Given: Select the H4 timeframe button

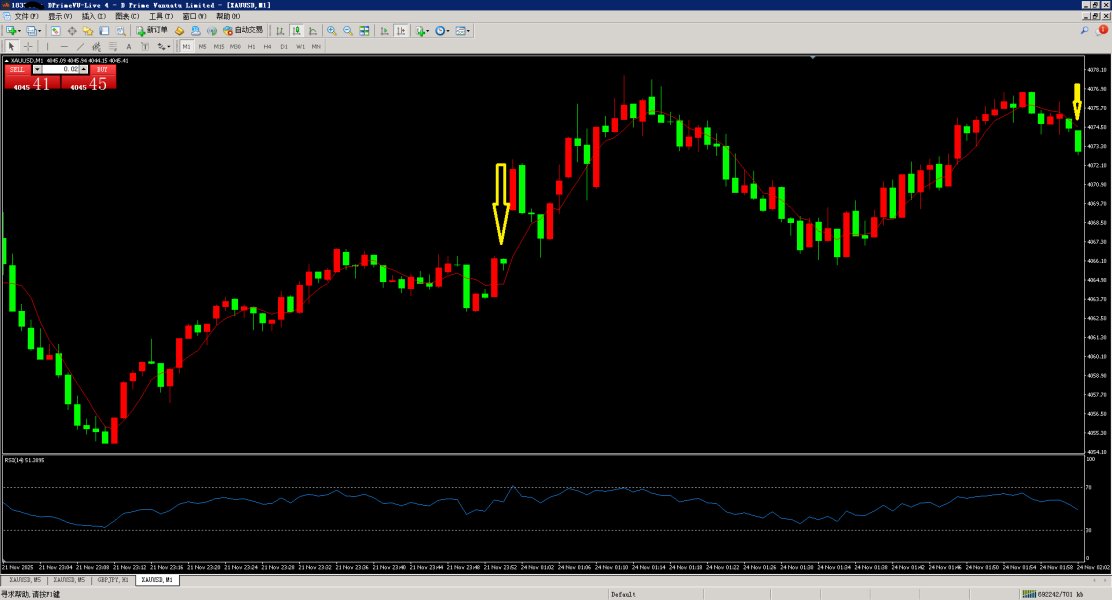Looking at the screenshot, I should point(268,46).
